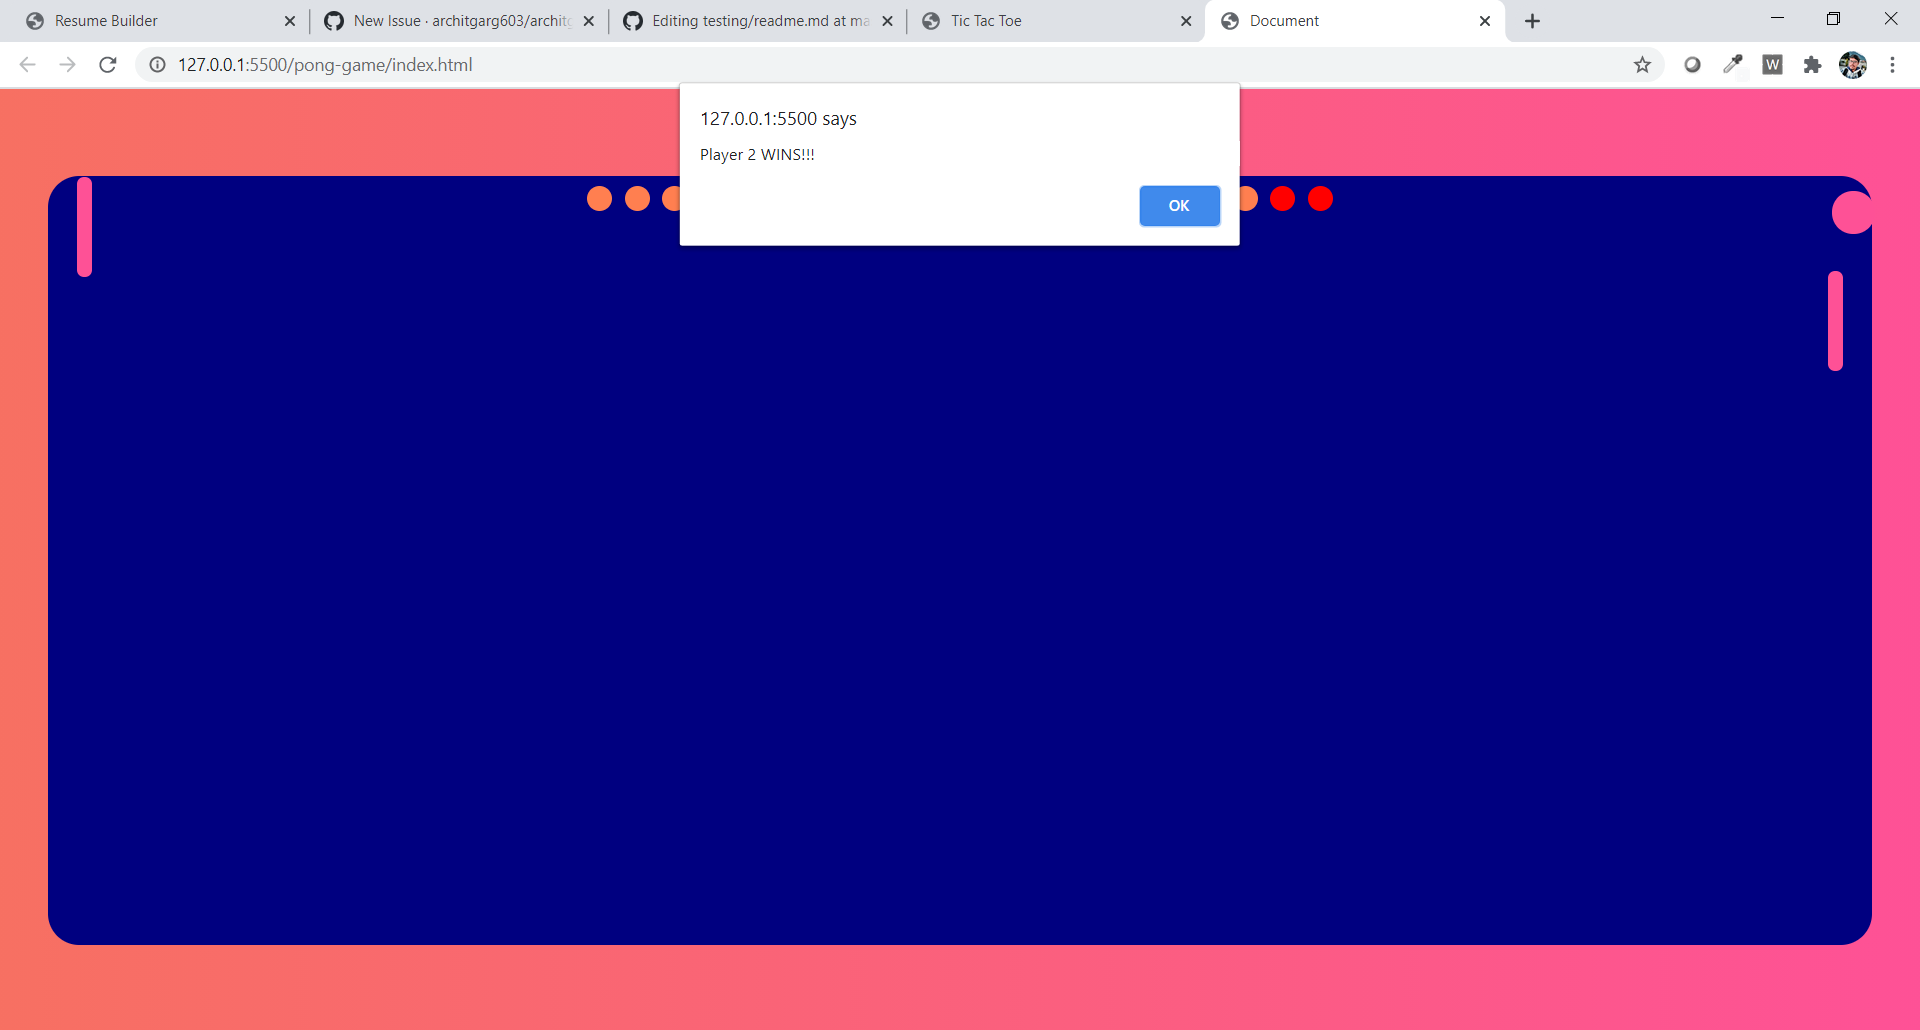This screenshot has height=1030, width=1920.
Task: Click the eyedropper color picker extension
Action: click(x=1733, y=64)
